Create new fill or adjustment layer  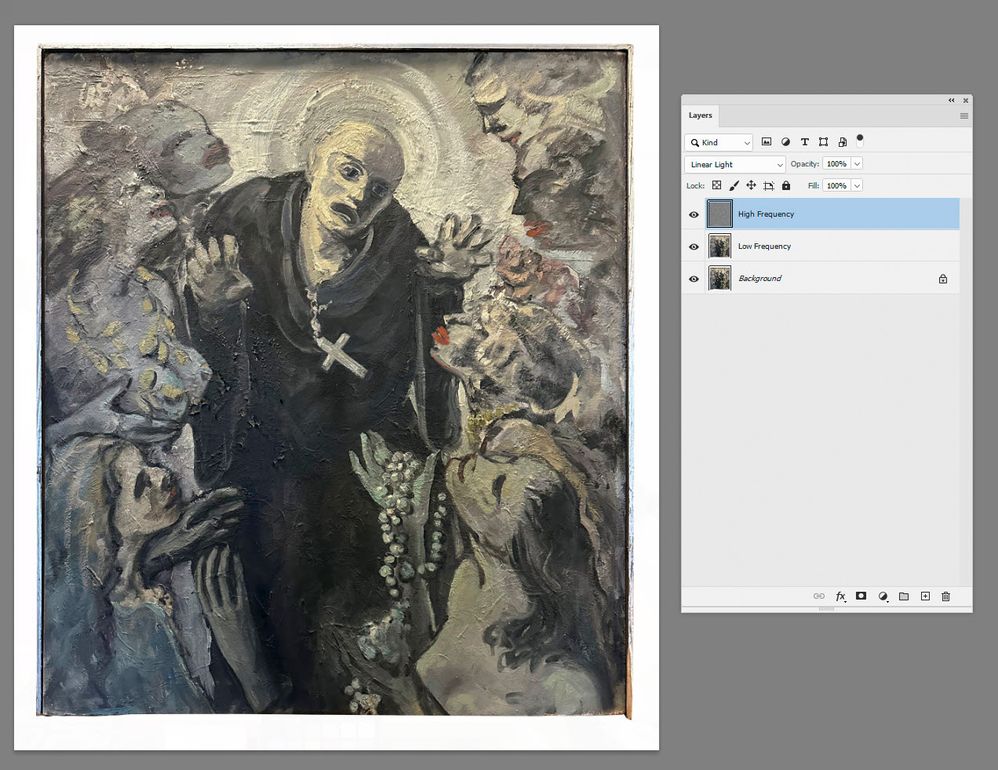coord(883,596)
